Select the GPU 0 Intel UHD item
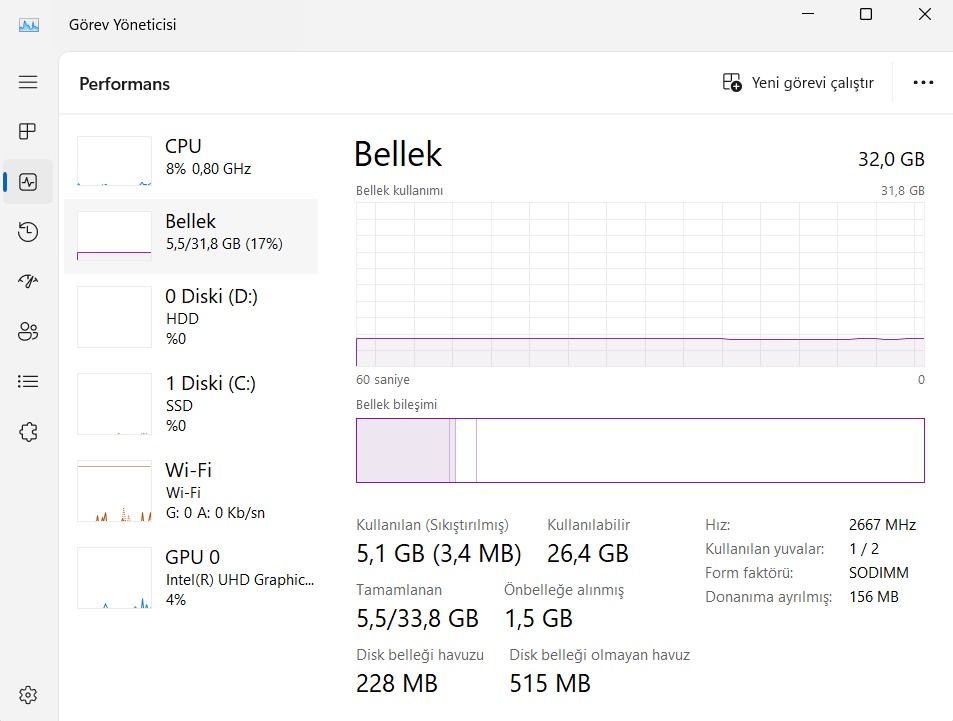953x721 pixels. [x=191, y=578]
